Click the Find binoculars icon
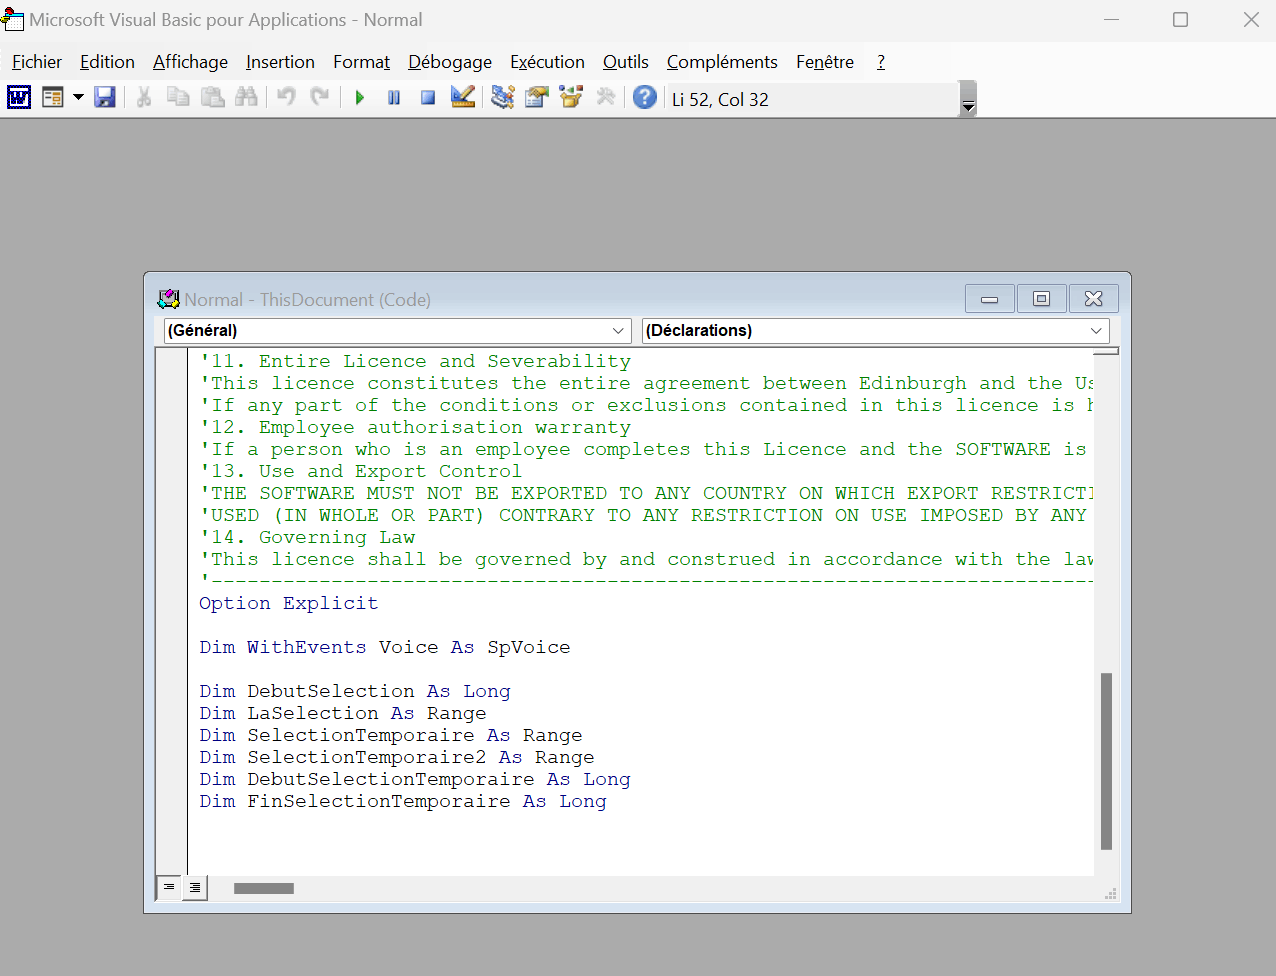Viewport: 1276px width, 976px height. point(246,97)
